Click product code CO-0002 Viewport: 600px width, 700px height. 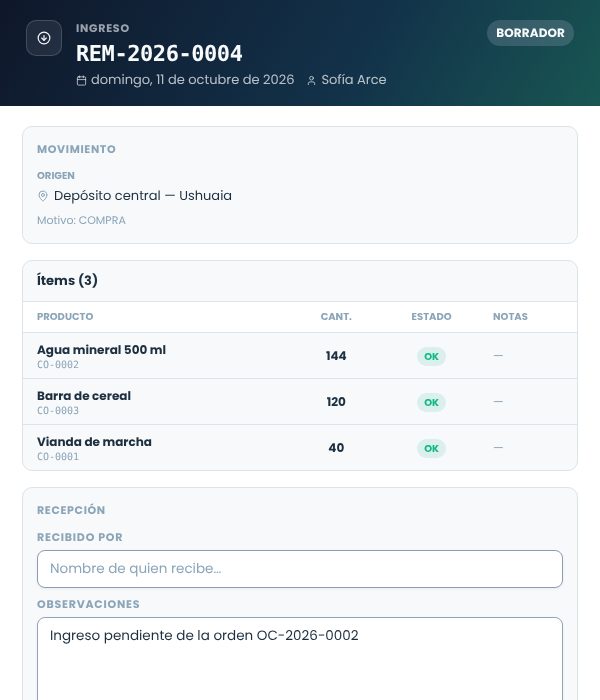(58, 365)
